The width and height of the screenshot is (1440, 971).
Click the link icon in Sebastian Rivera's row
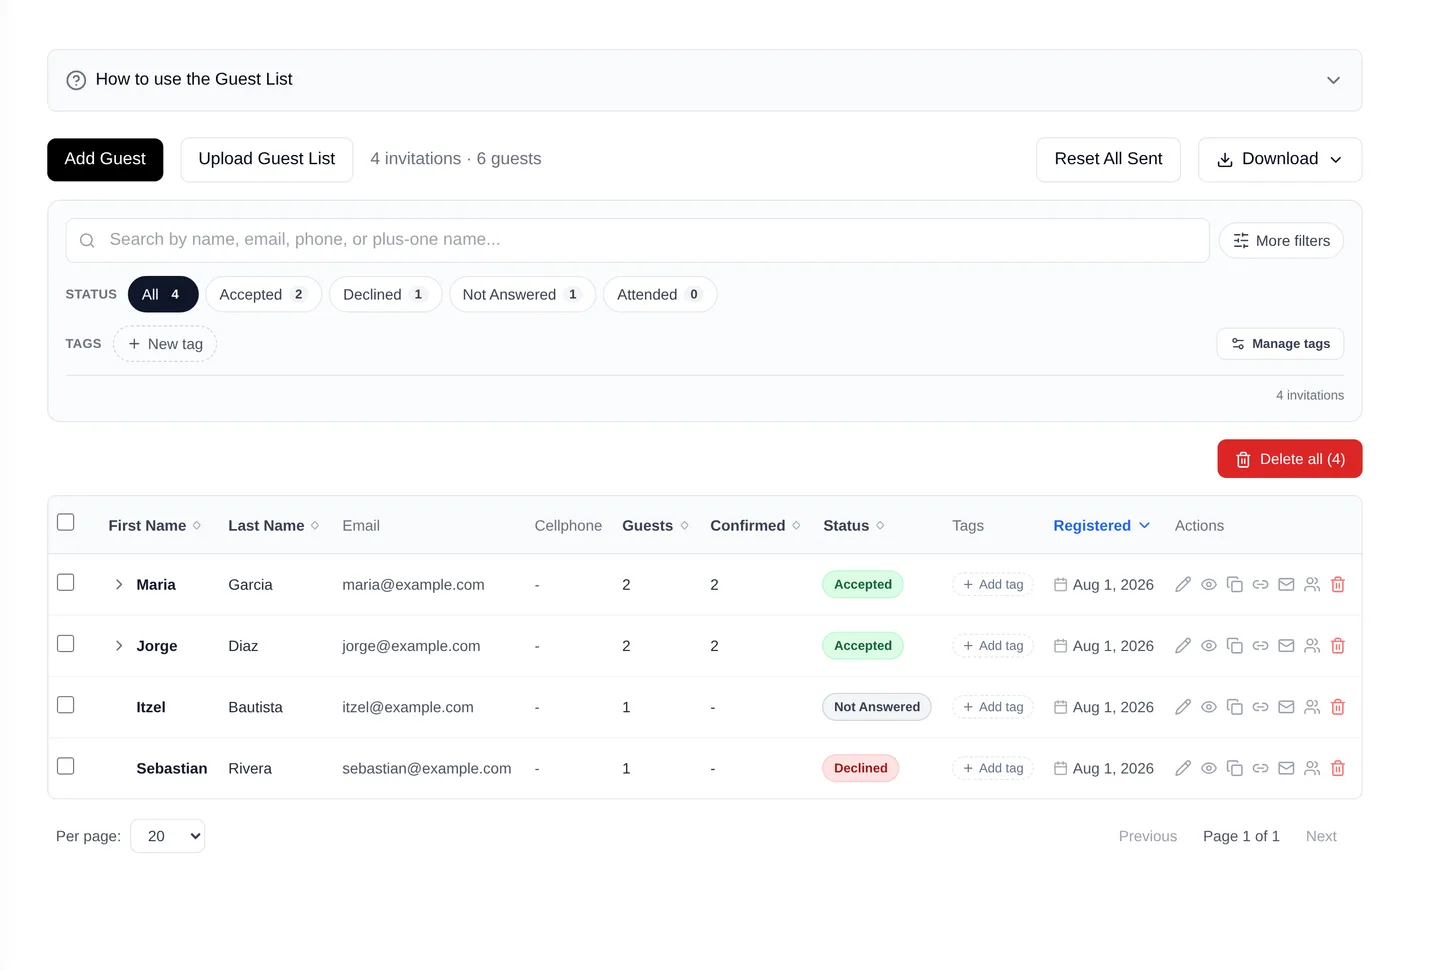pyautogui.click(x=1261, y=768)
